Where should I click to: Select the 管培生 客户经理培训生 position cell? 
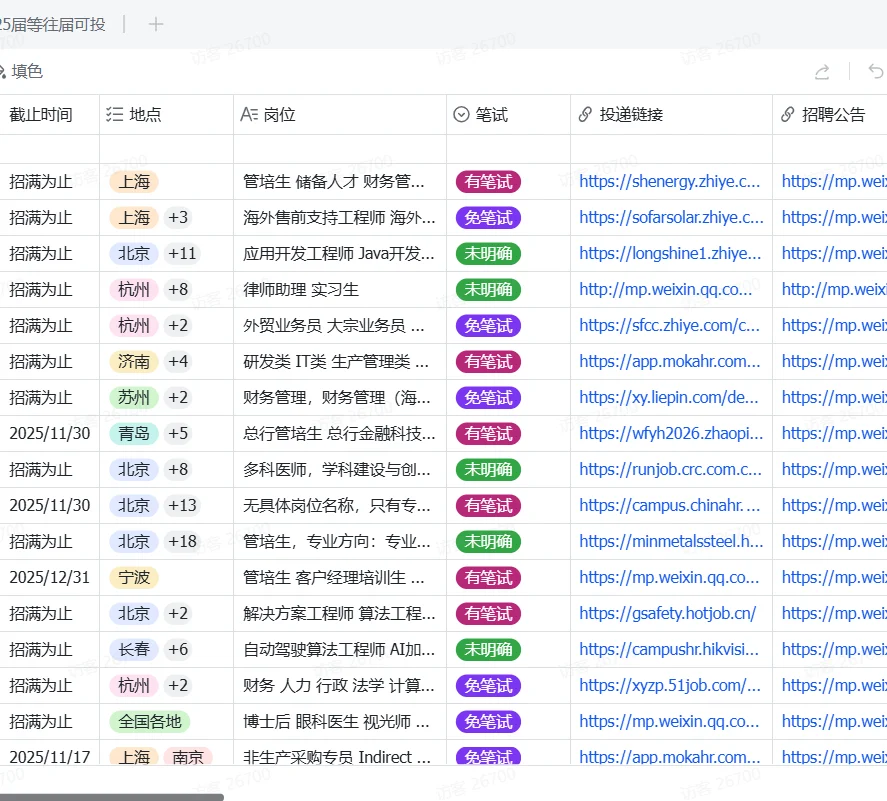340,578
